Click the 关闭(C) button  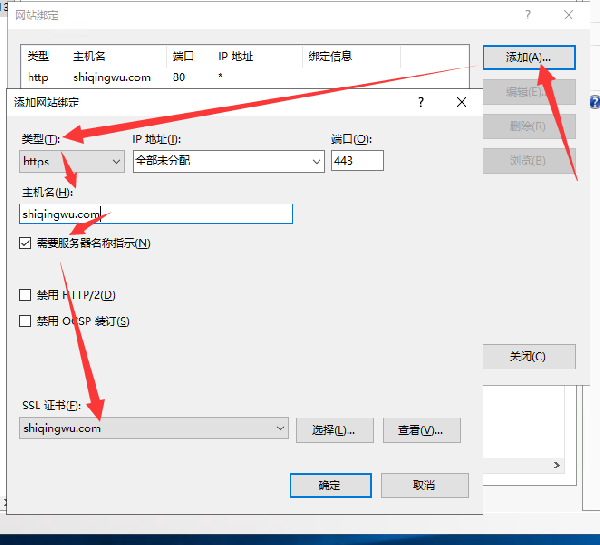coord(529,356)
